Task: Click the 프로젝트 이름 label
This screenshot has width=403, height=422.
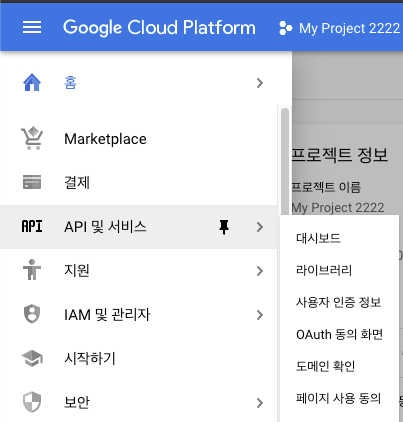Action: point(326,187)
